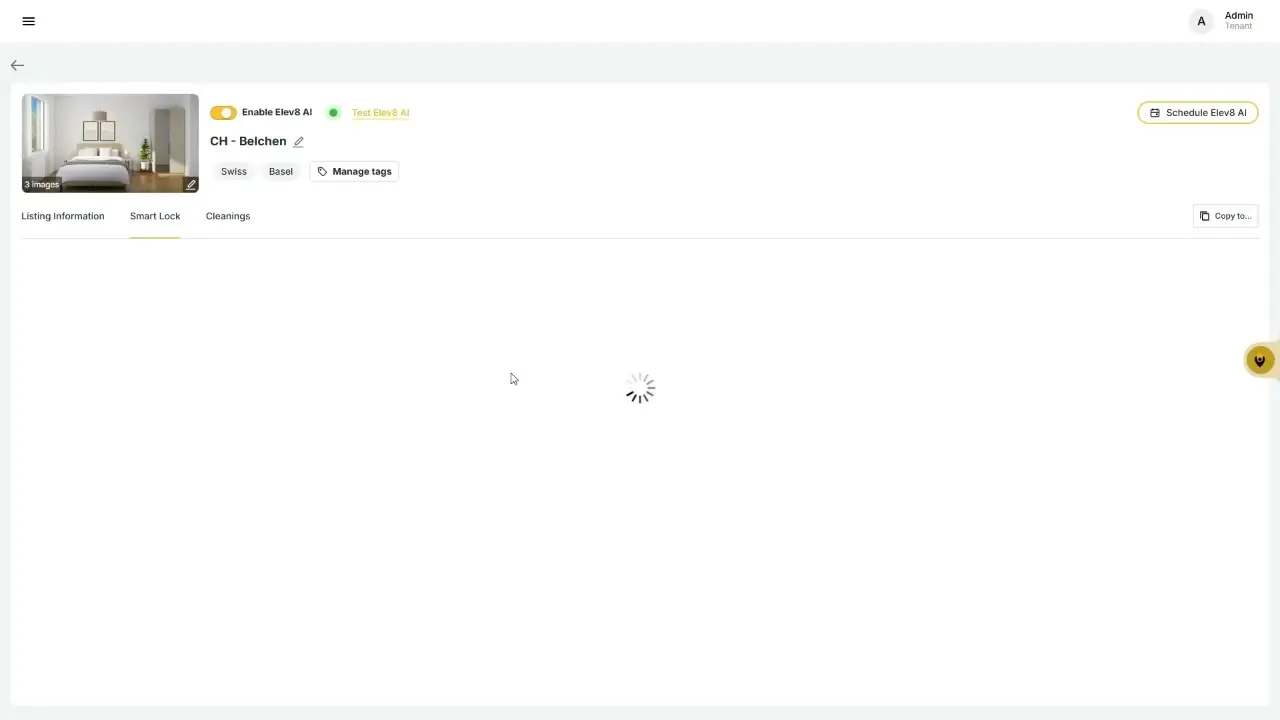This screenshot has width=1280, height=720.
Task: Open the Test Elev8 AI link
Action: coord(380,113)
